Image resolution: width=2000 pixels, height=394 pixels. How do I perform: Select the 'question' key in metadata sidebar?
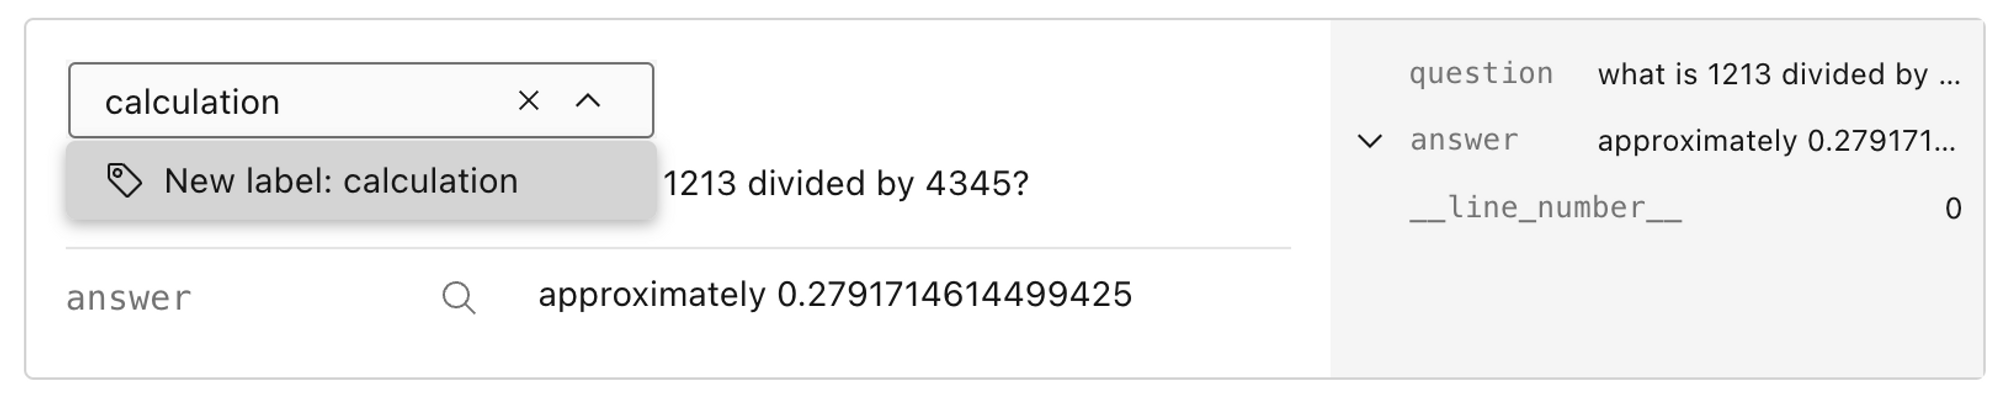tap(1480, 74)
